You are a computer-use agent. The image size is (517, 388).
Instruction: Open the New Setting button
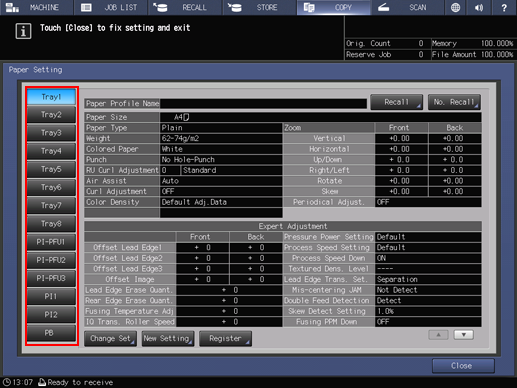click(x=168, y=339)
